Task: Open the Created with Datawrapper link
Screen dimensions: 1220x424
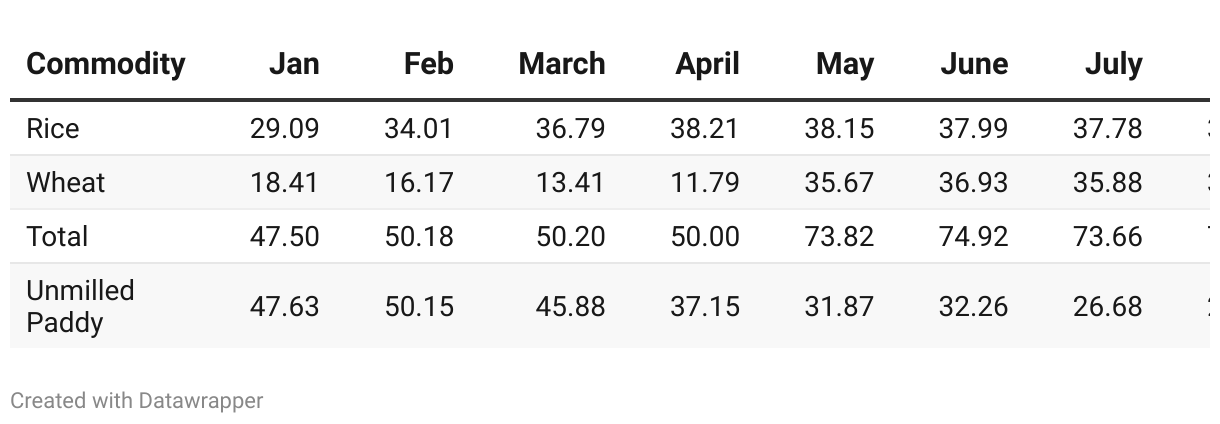Action: point(137,401)
